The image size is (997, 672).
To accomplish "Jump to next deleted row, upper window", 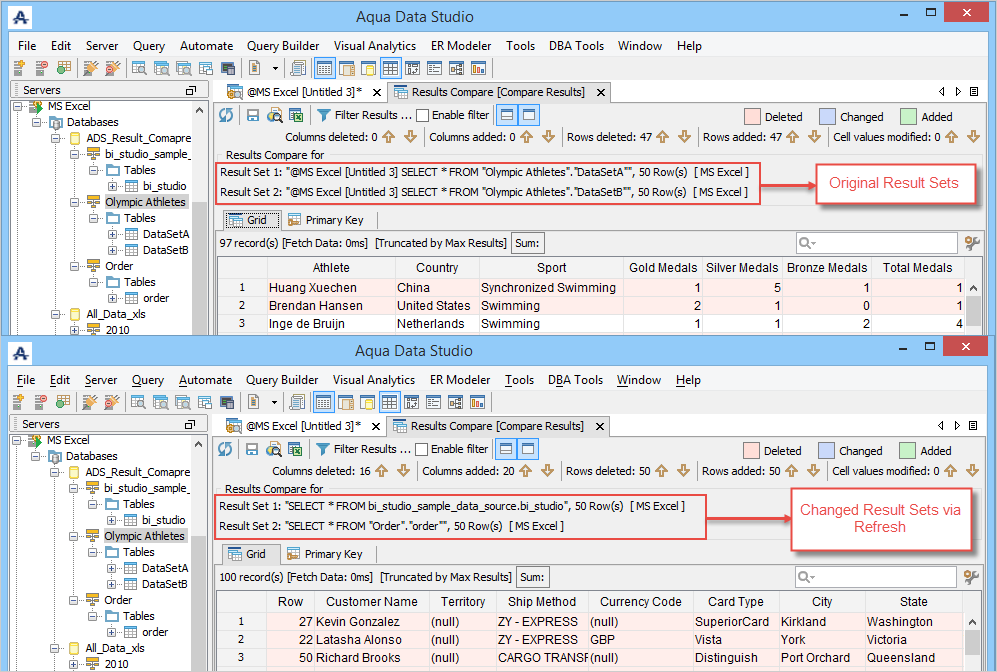I will pos(685,137).
